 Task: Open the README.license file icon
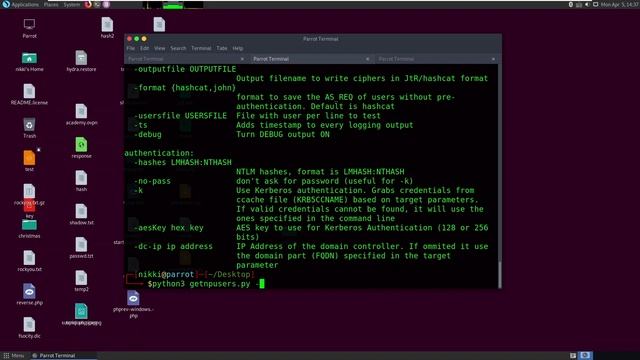pyautogui.click(x=29, y=91)
